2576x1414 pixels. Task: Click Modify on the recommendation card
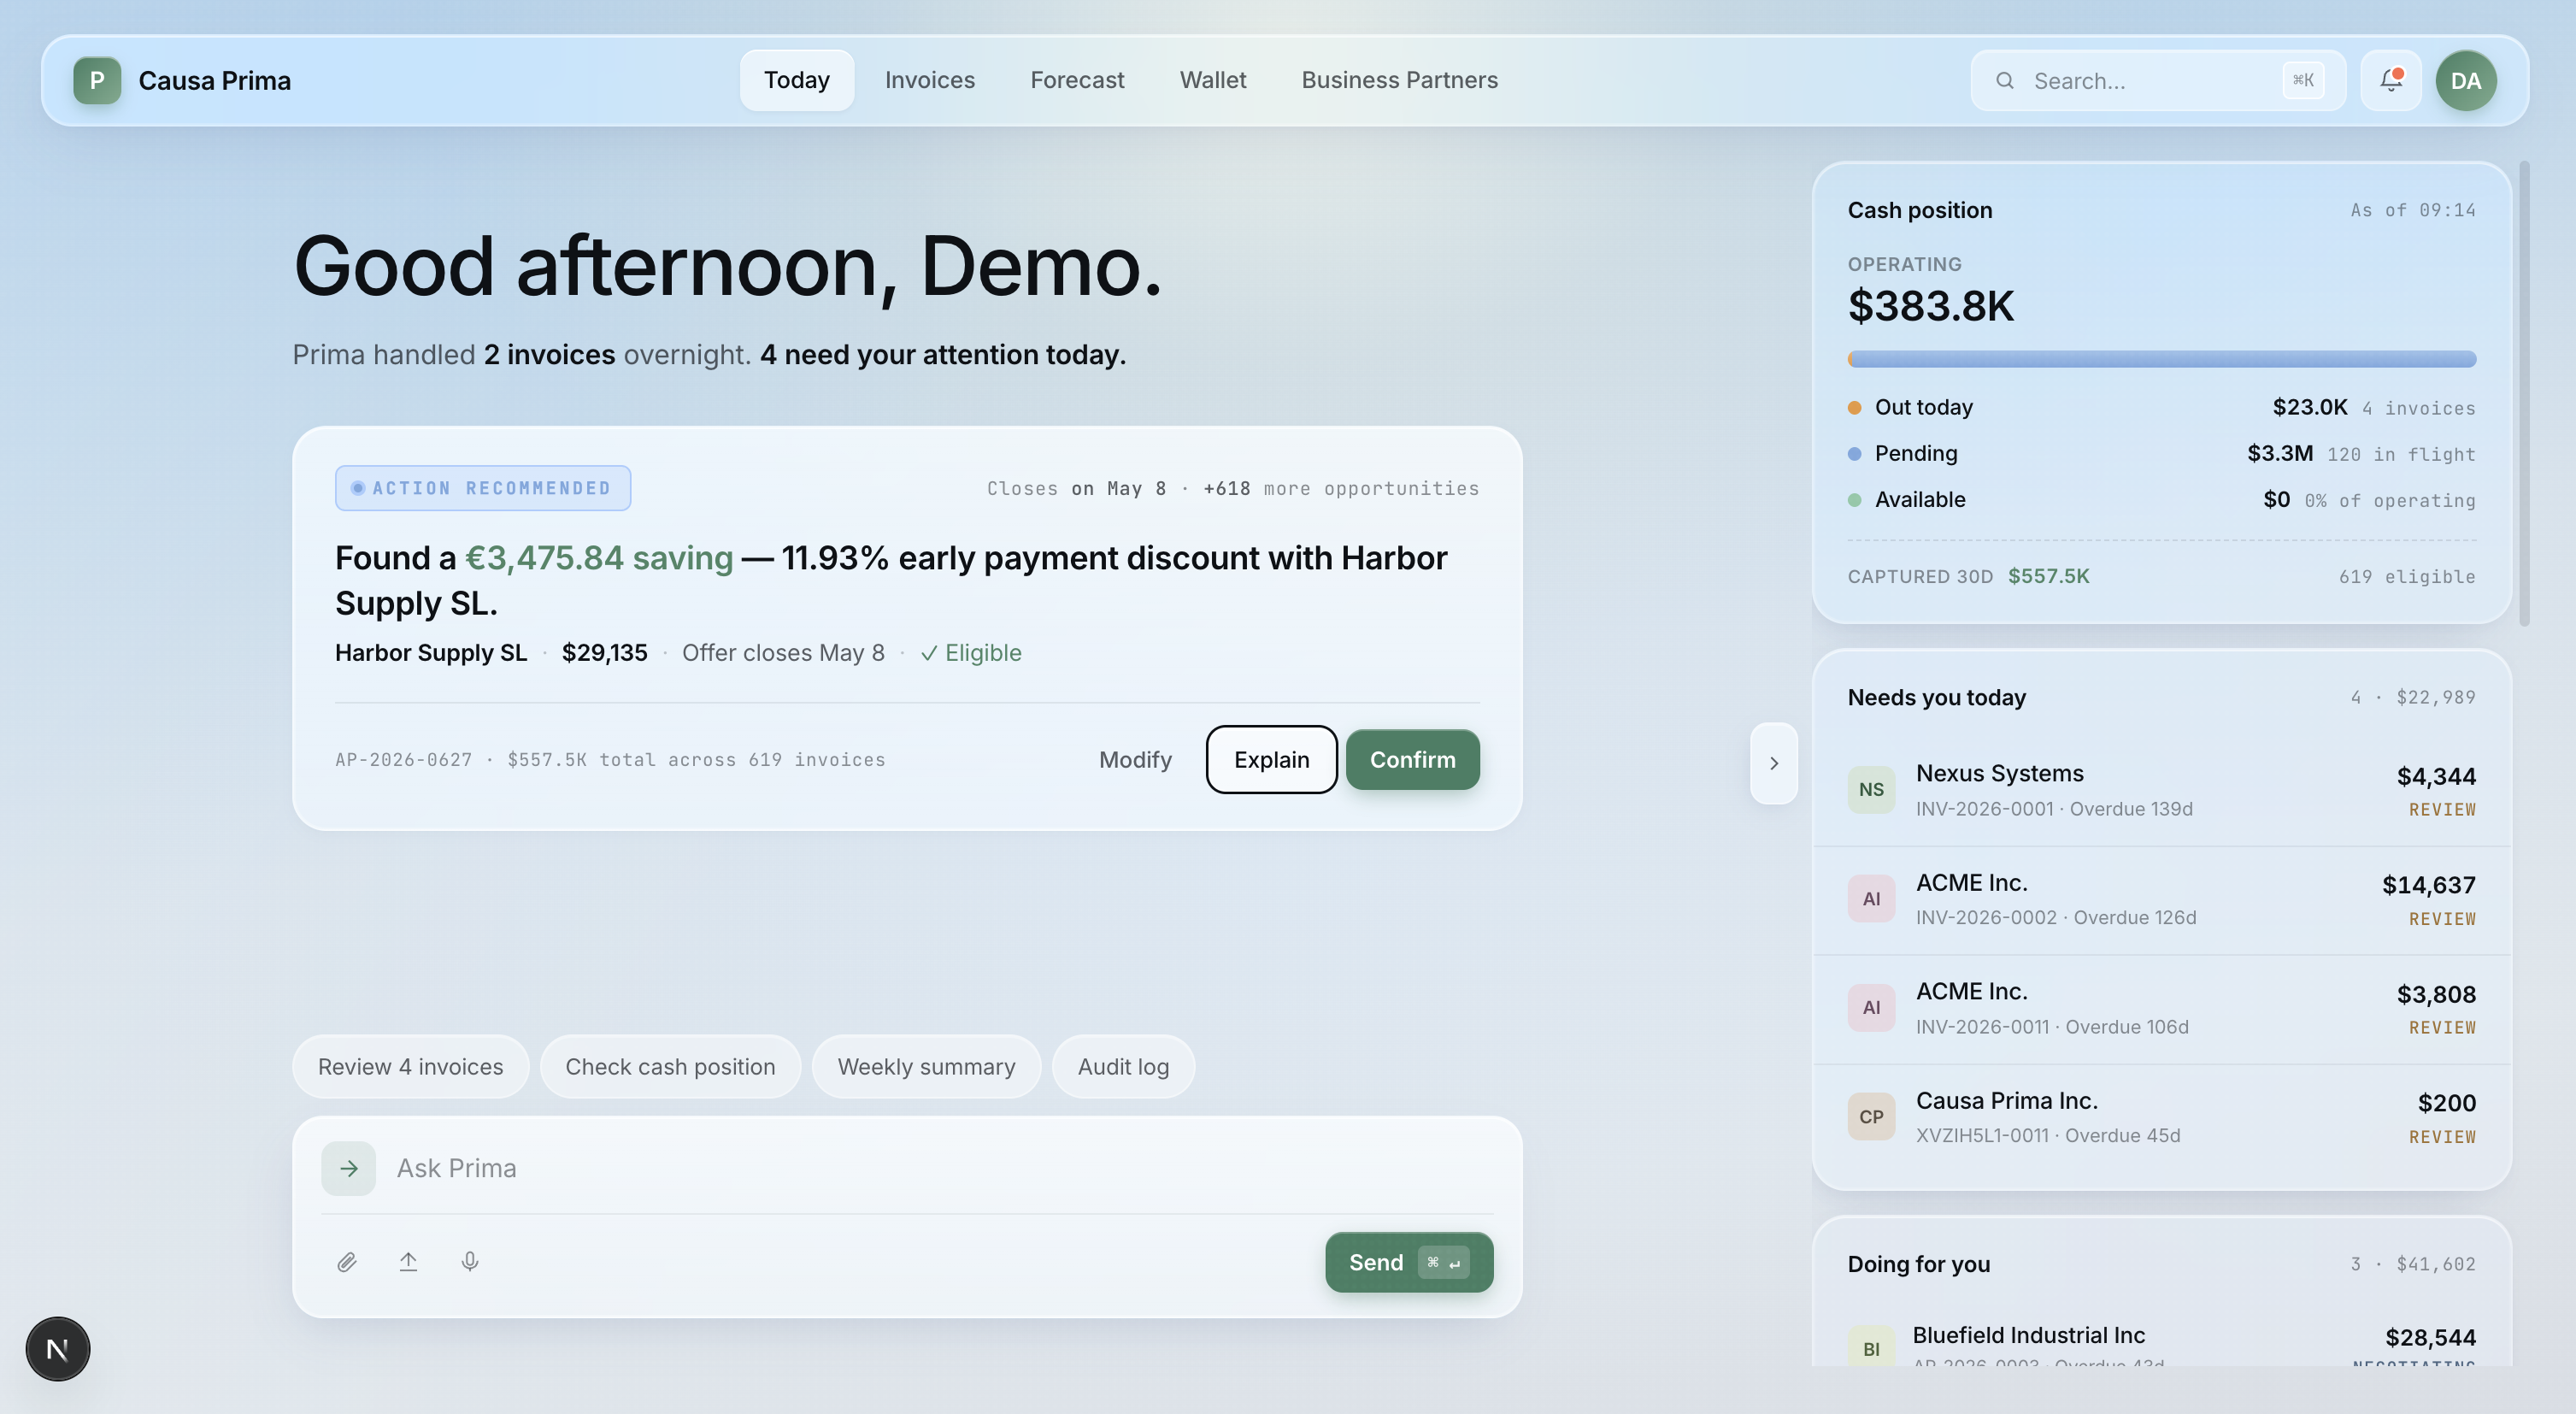1135,760
